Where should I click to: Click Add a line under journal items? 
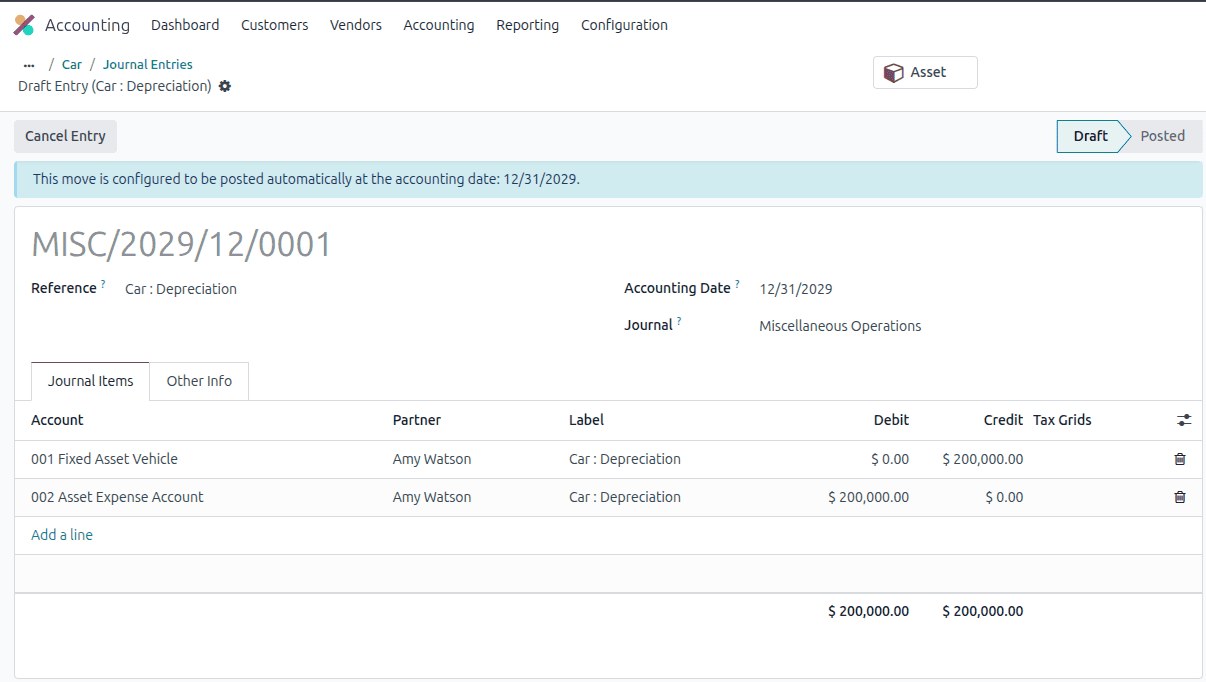tap(61, 535)
